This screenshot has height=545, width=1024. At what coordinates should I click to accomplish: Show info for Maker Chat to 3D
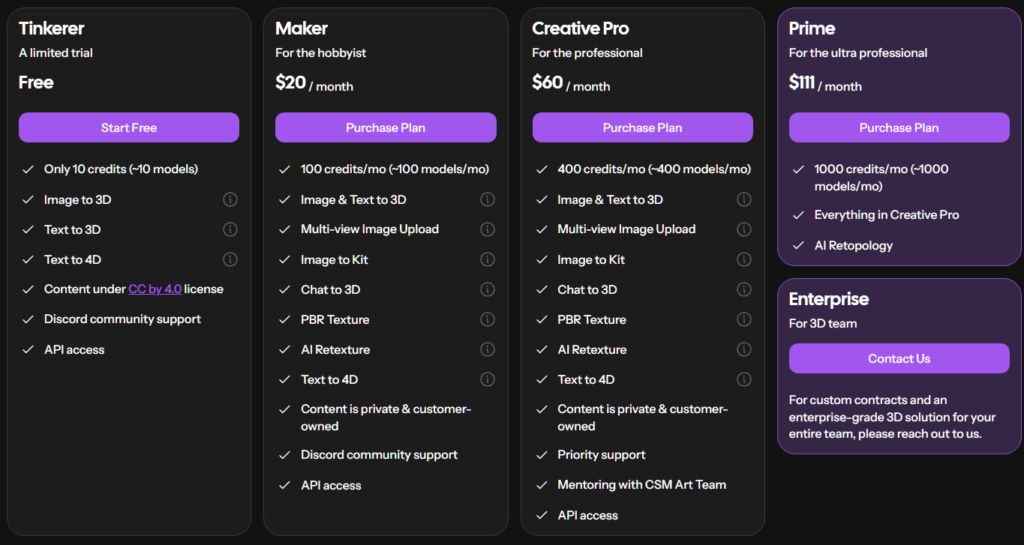click(487, 290)
